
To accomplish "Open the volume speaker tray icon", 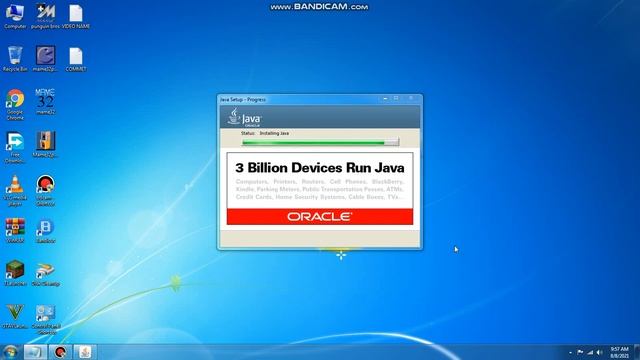I will tap(599, 352).
